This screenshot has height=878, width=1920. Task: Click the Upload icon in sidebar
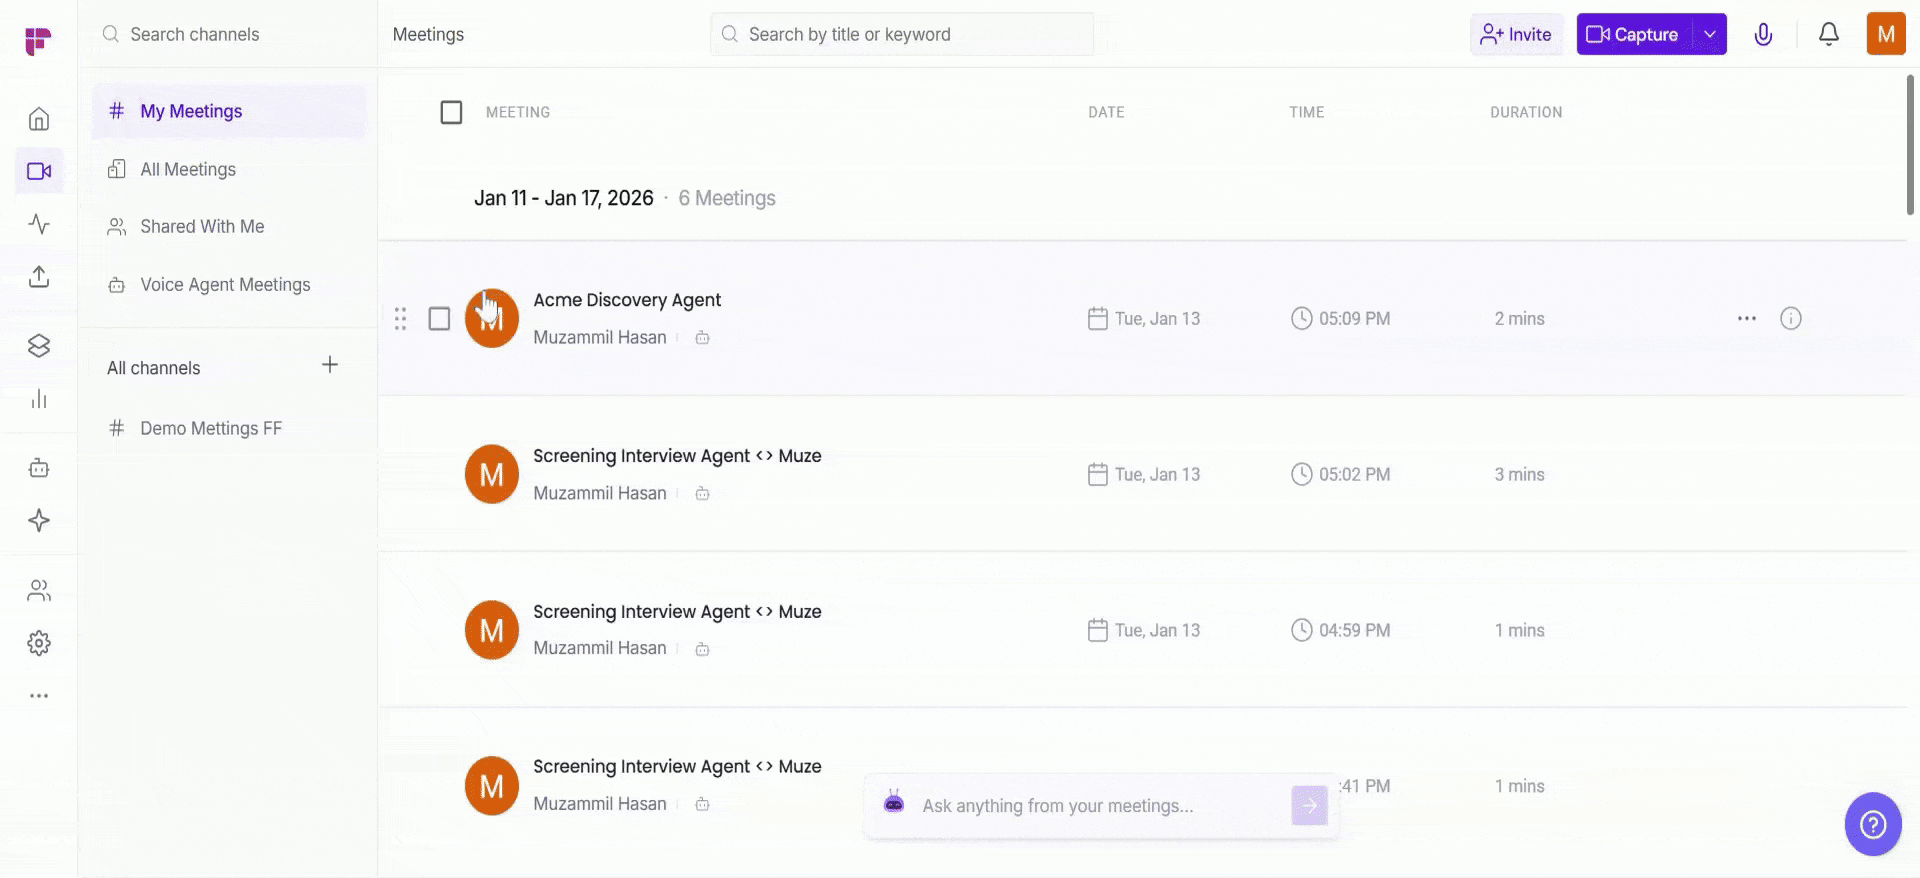[x=39, y=276]
